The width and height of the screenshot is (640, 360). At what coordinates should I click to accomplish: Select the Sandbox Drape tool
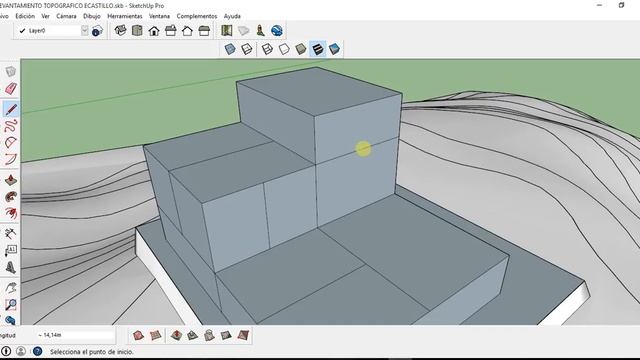(x=209, y=336)
